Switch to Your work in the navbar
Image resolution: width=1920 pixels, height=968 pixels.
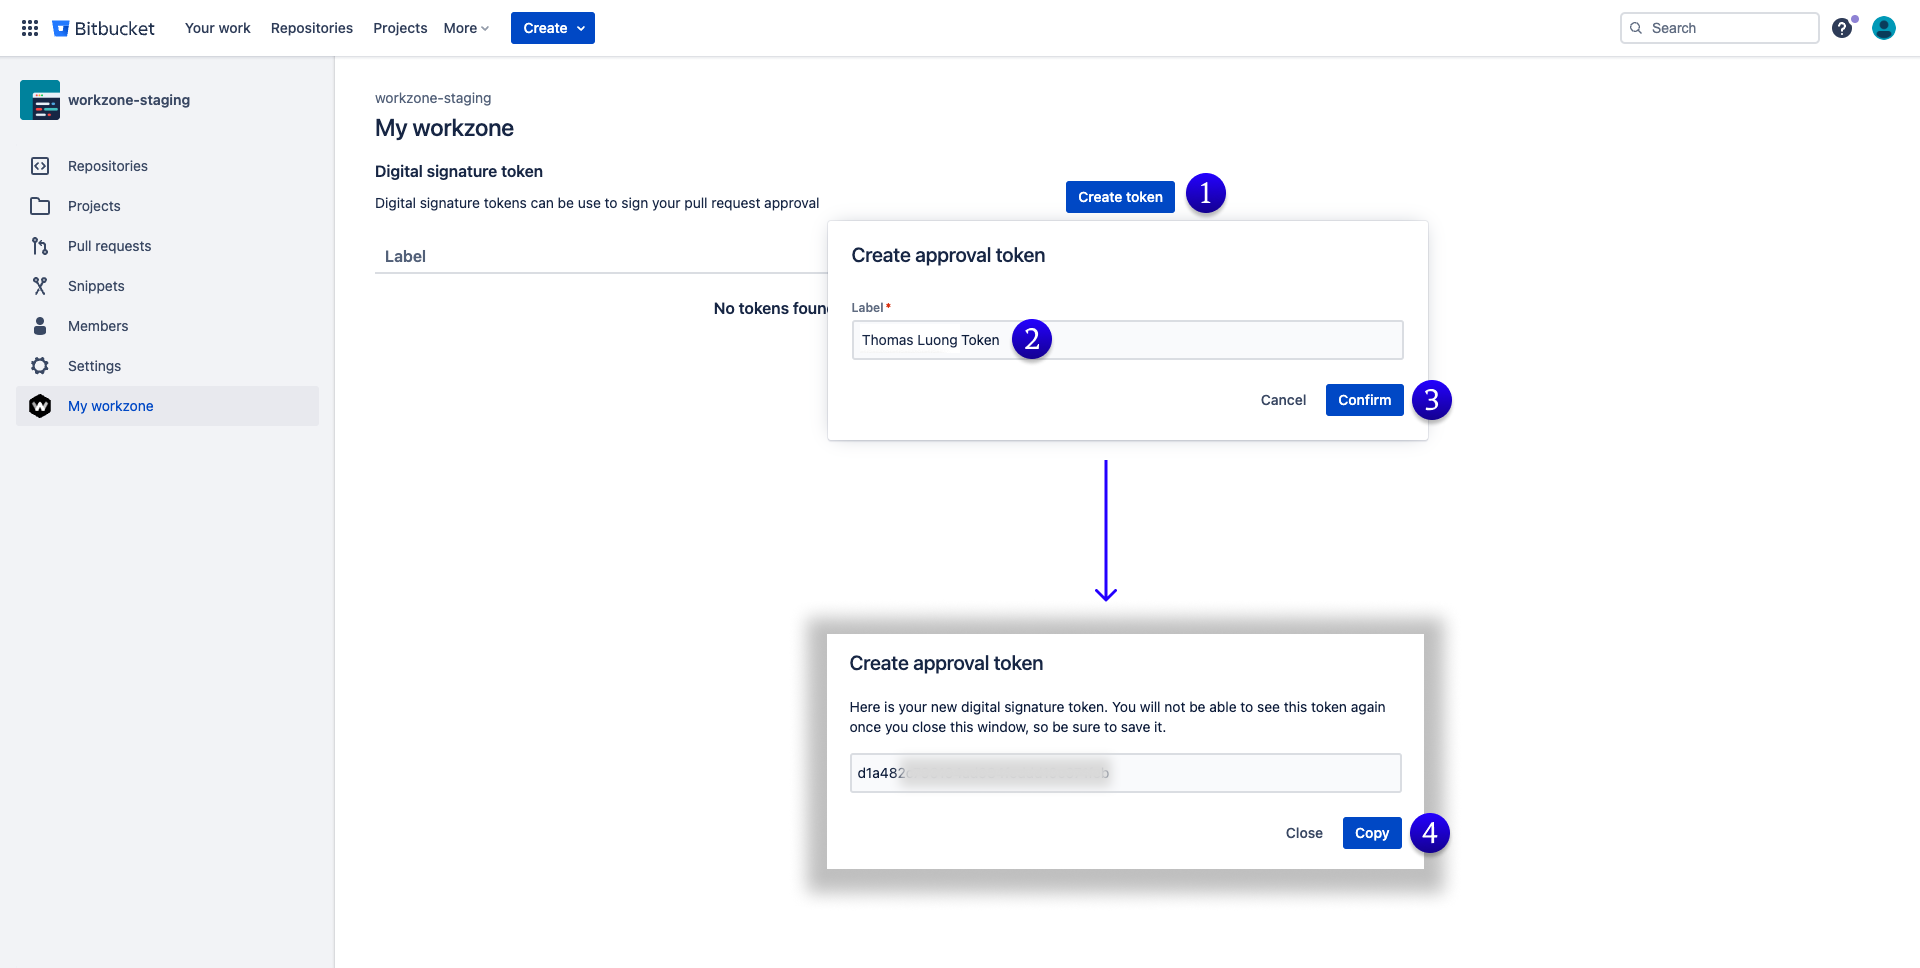click(217, 28)
